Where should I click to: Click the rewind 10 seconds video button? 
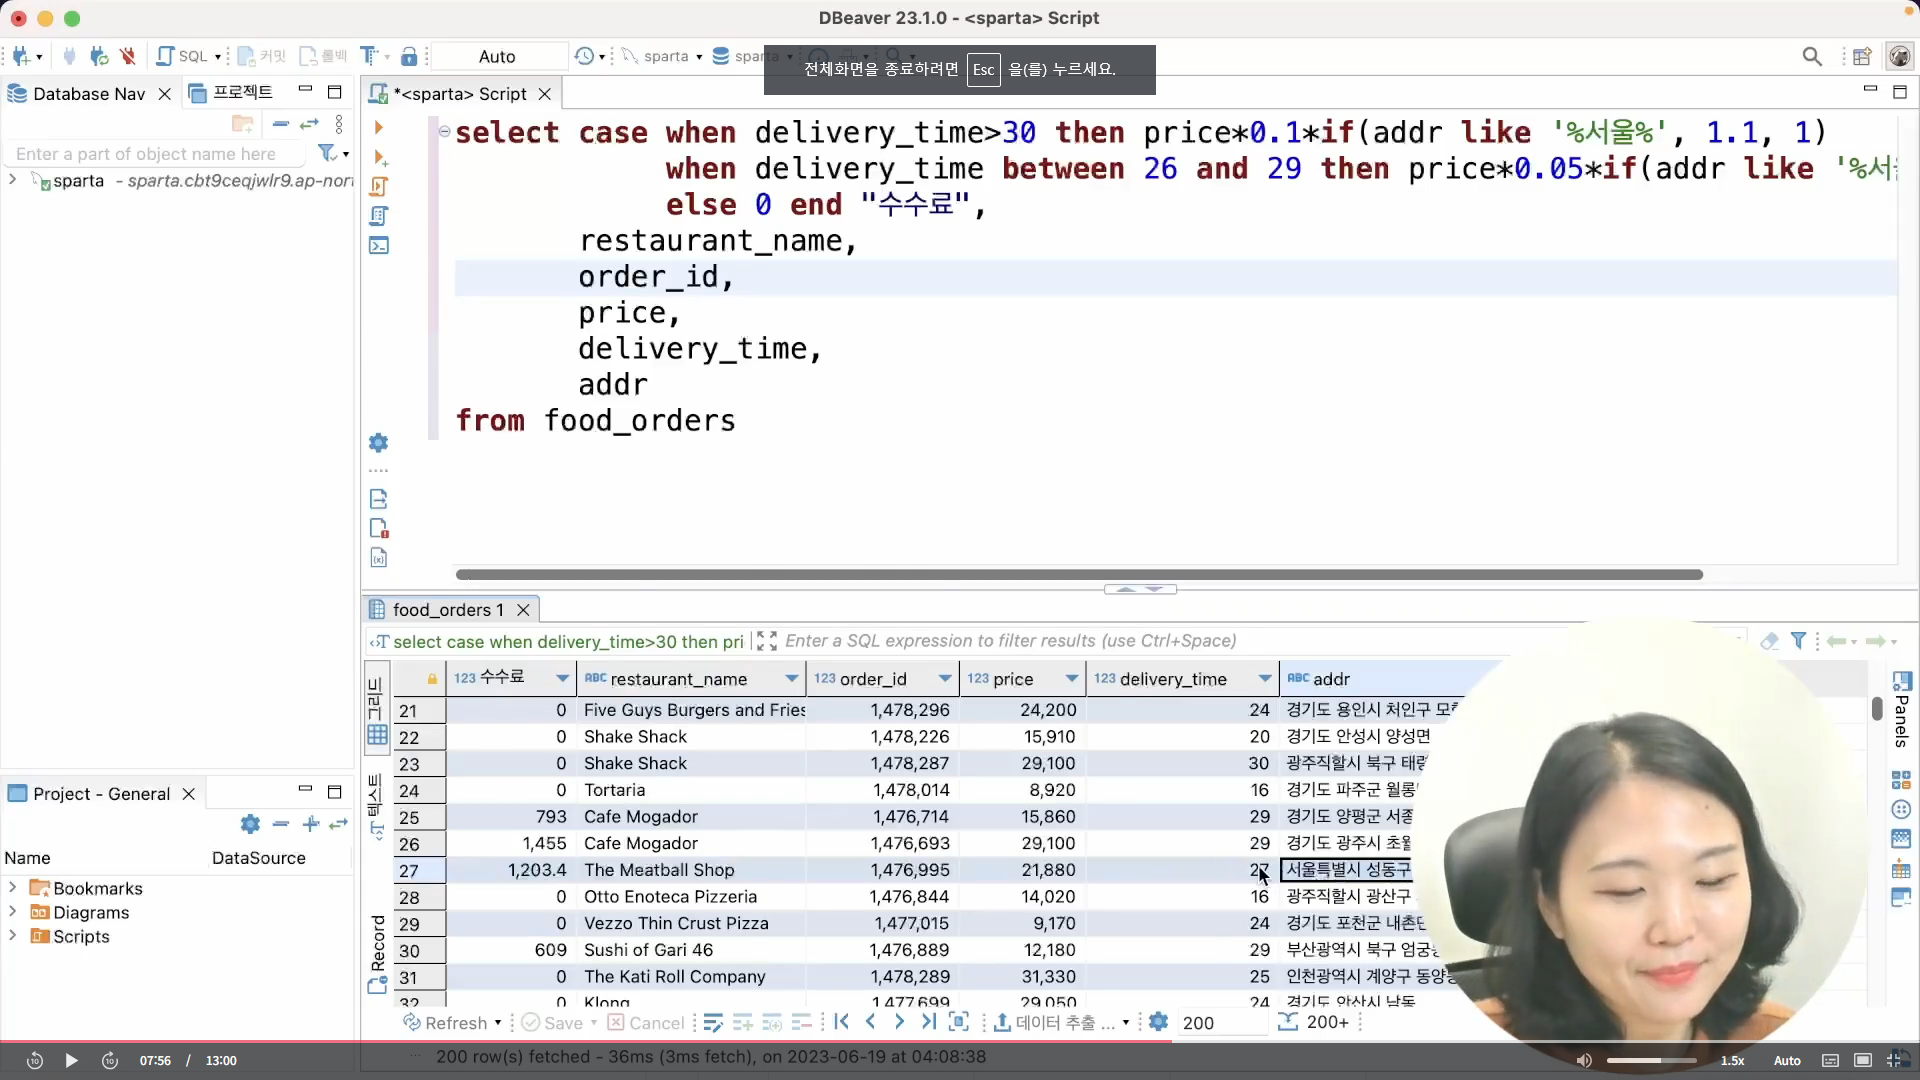(x=34, y=1061)
